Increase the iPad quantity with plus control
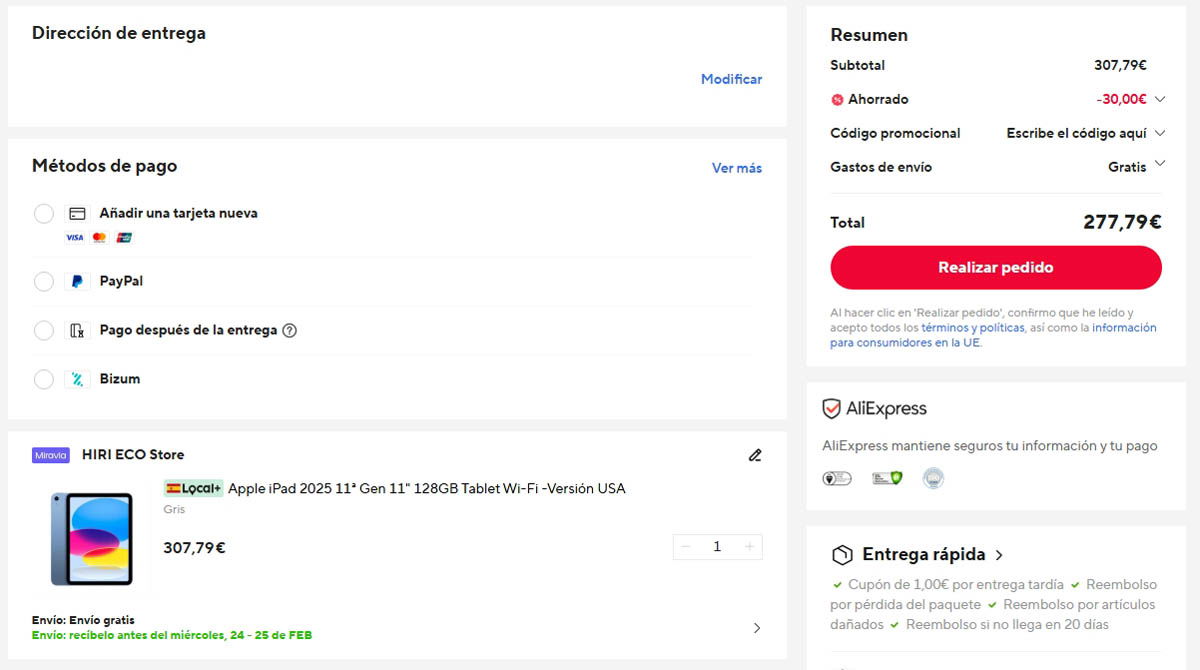 tap(749, 546)
